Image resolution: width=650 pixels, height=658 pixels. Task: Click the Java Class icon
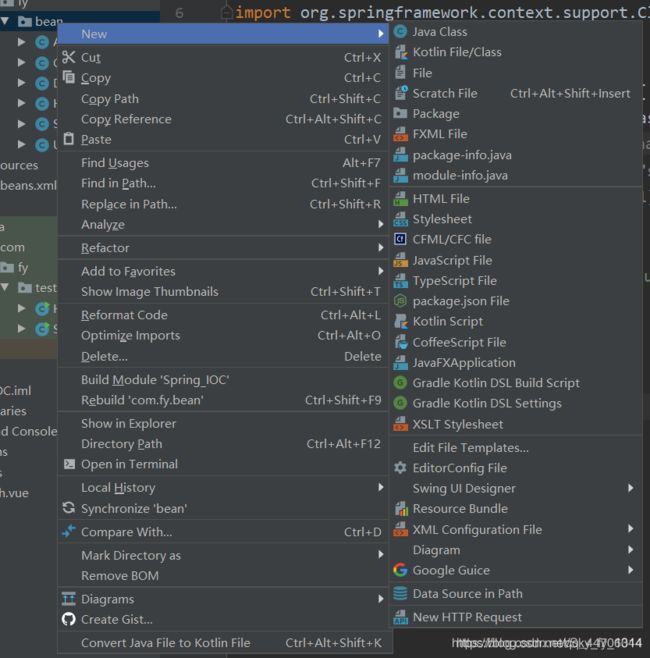[401, 31]
